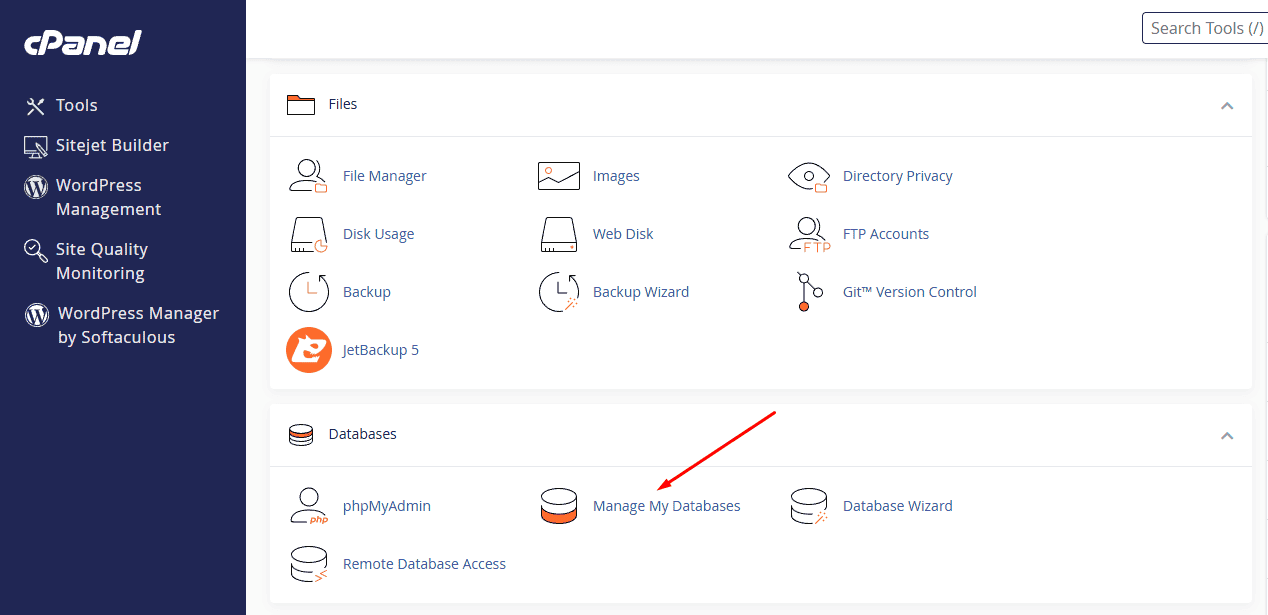This screenshot has width=1268, height=615.
Task: Focus the Search Tools input field
Action: 1205,28
